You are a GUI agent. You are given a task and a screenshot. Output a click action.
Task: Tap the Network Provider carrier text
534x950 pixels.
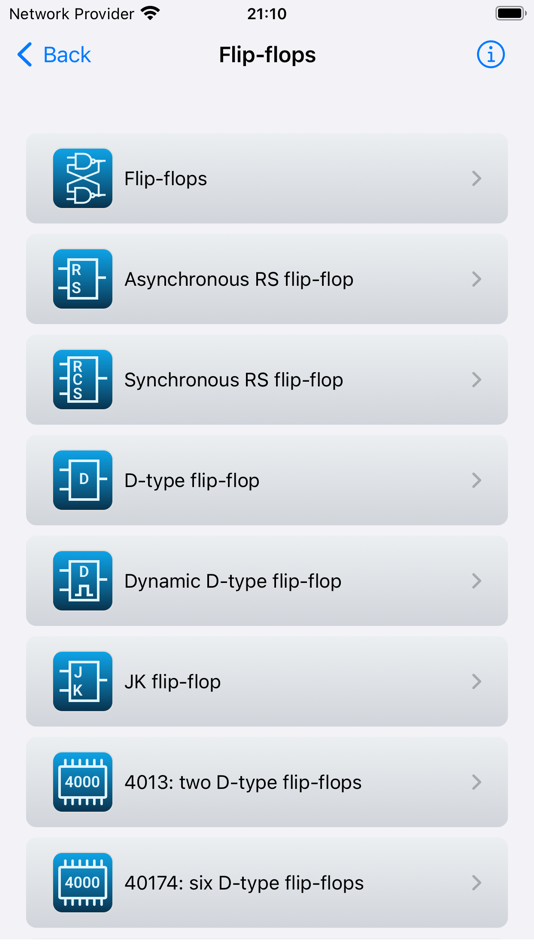[72, 13]
